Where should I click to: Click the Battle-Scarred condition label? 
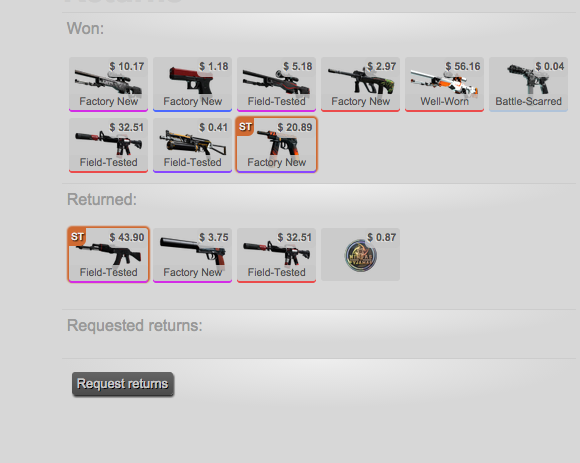528,101
